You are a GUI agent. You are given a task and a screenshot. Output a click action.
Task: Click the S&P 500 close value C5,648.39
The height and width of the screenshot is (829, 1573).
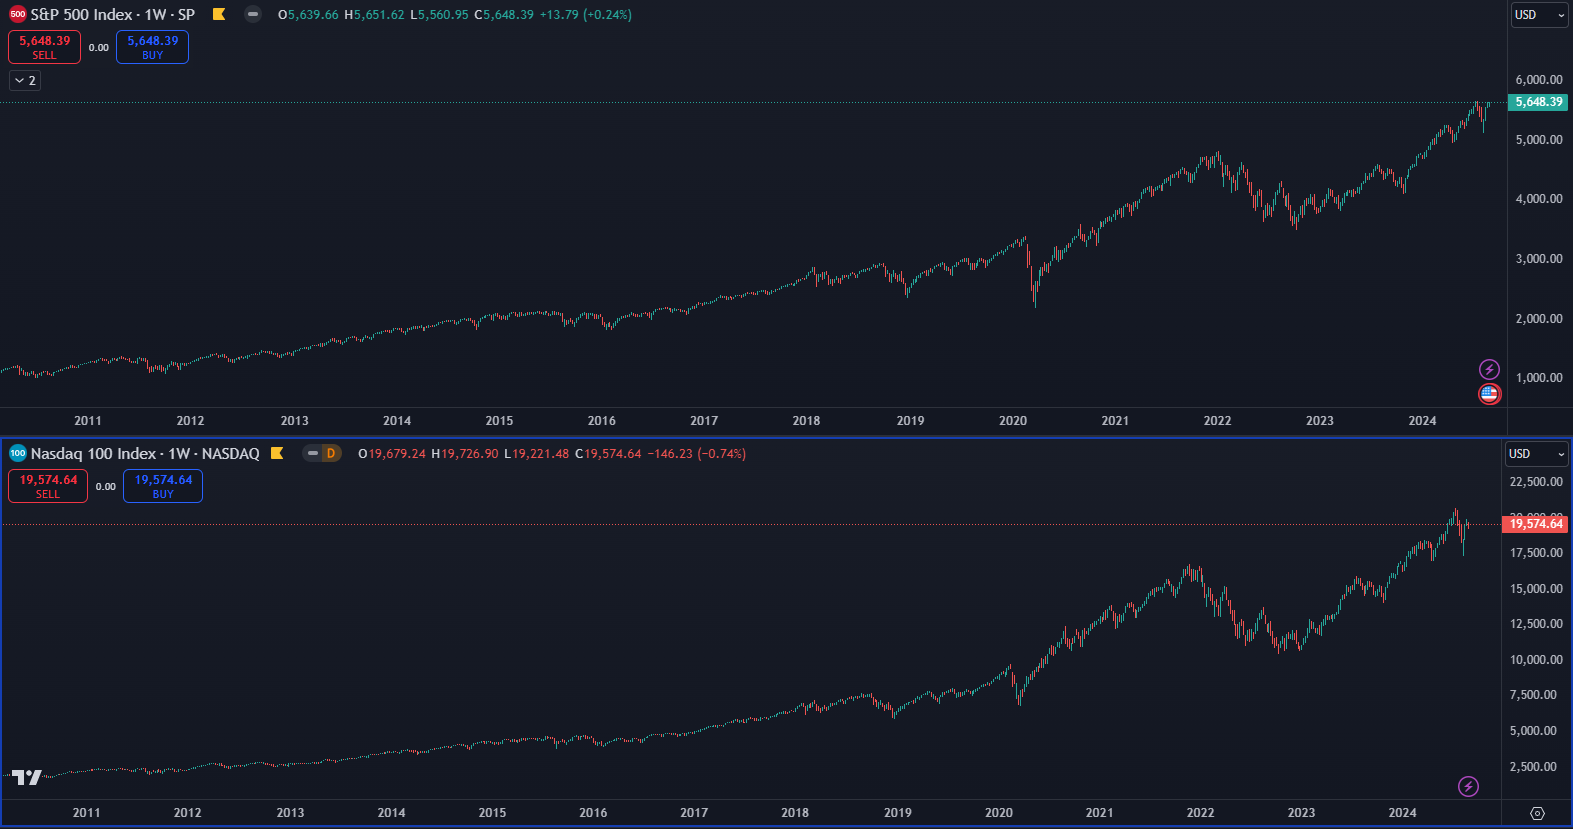pyautogui.click(x=504, y=15)
